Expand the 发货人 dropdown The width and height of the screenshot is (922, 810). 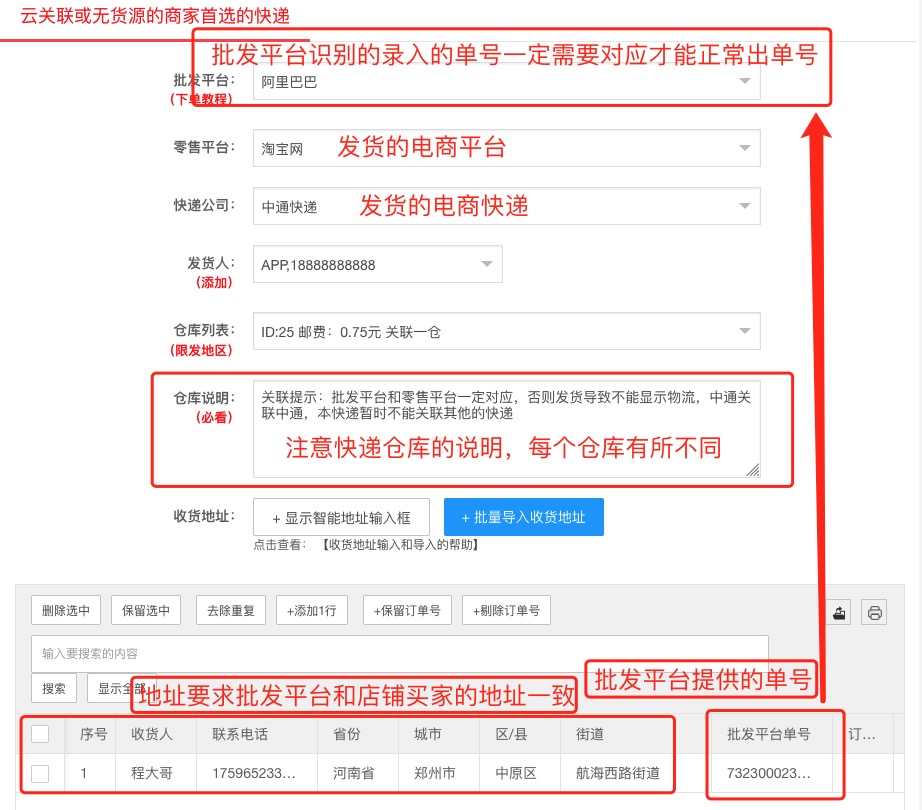[x=377, y=264]
